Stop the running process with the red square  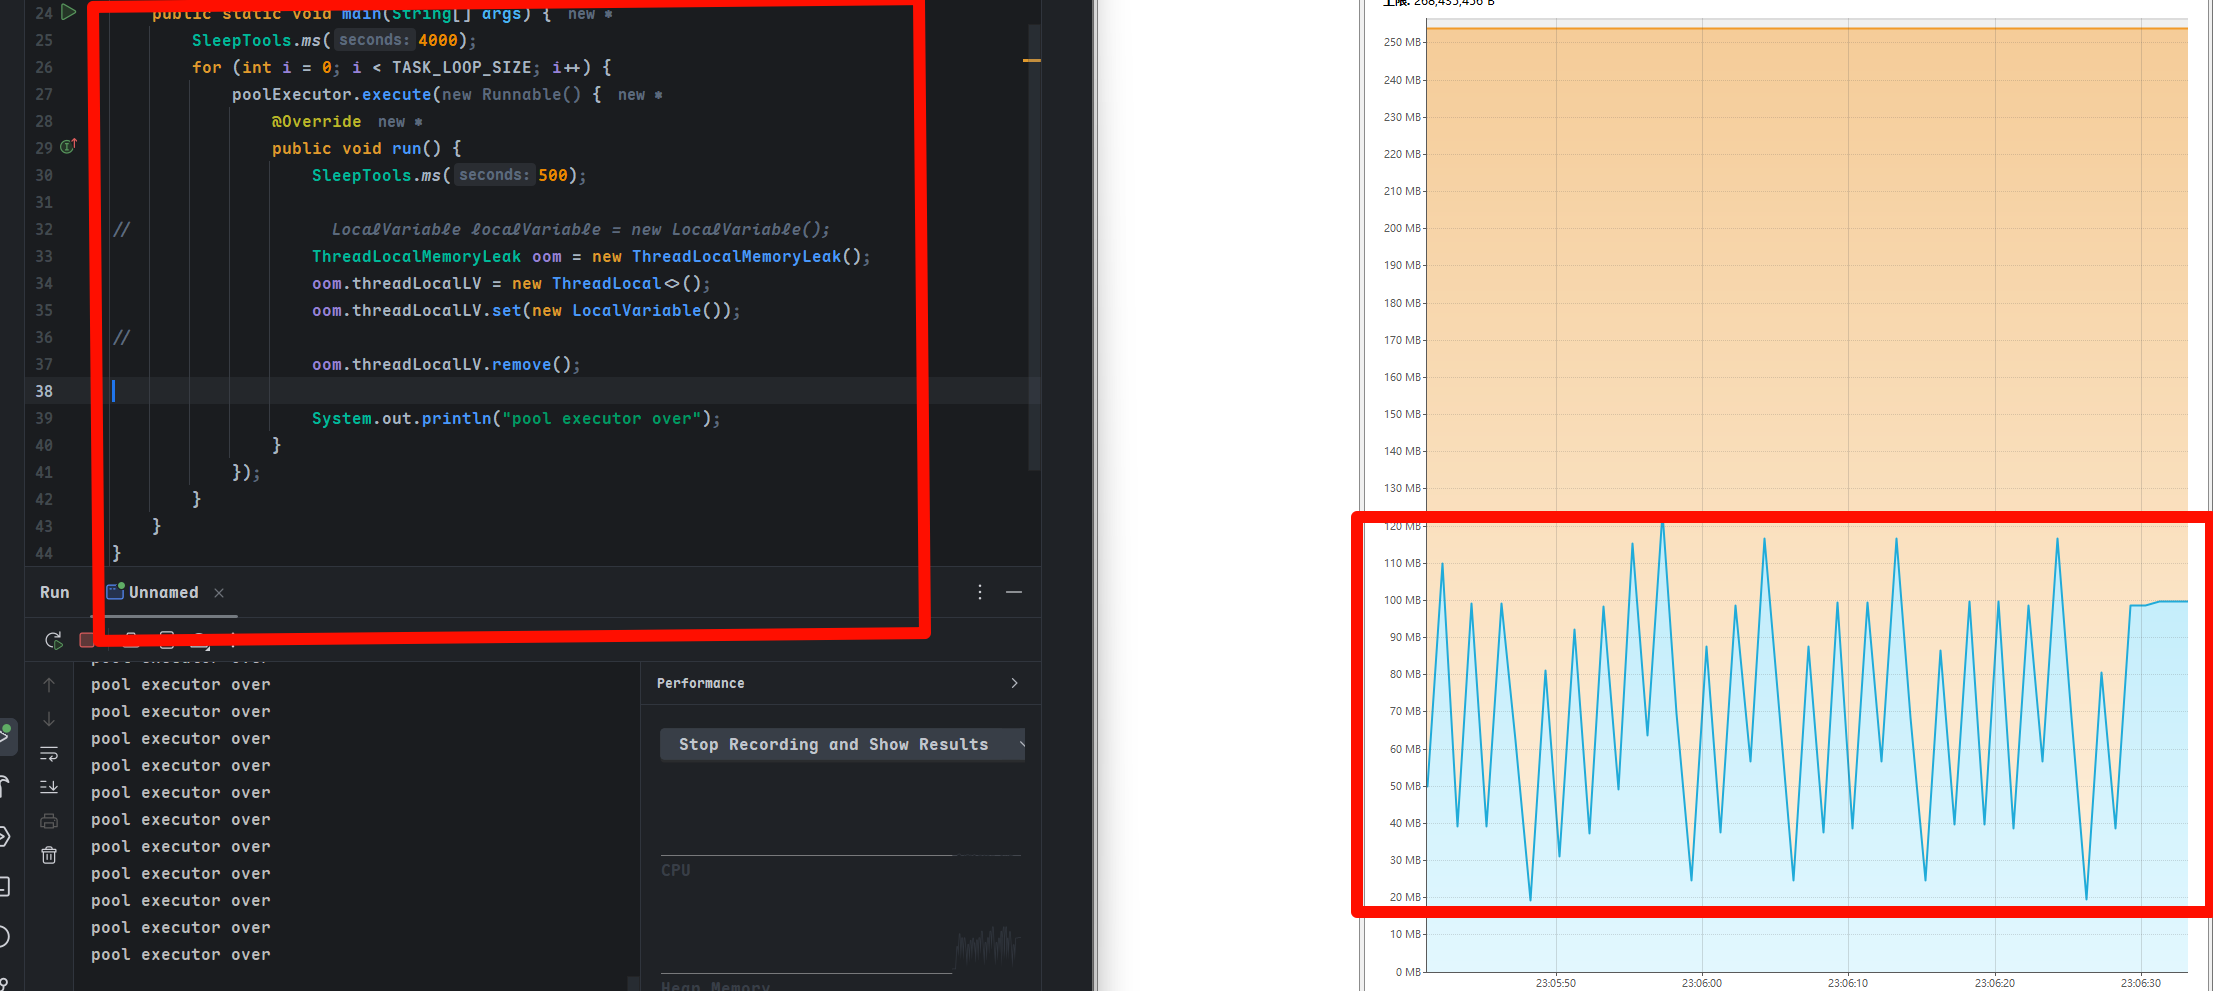[x=87, y=640]
